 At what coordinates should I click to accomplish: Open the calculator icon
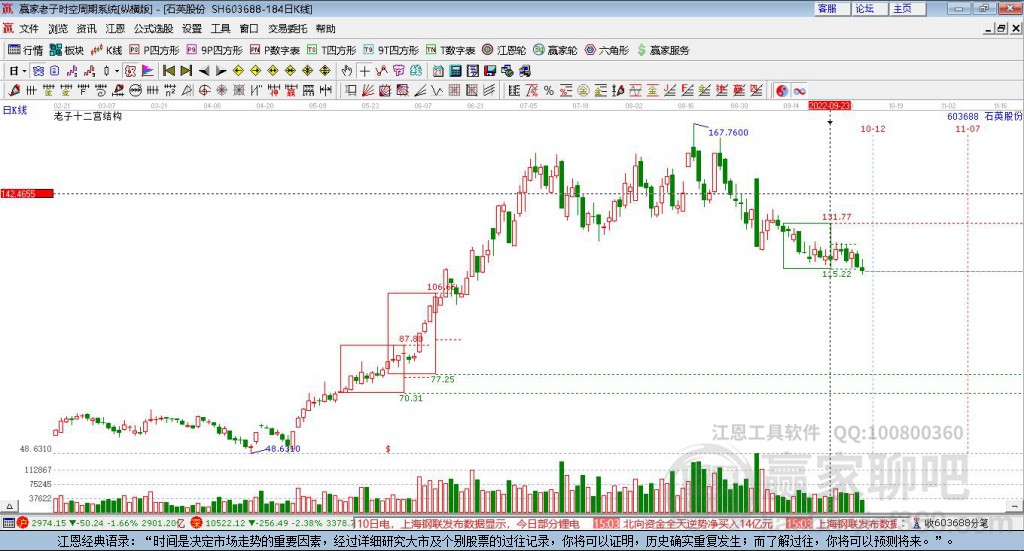click(455, 71)
